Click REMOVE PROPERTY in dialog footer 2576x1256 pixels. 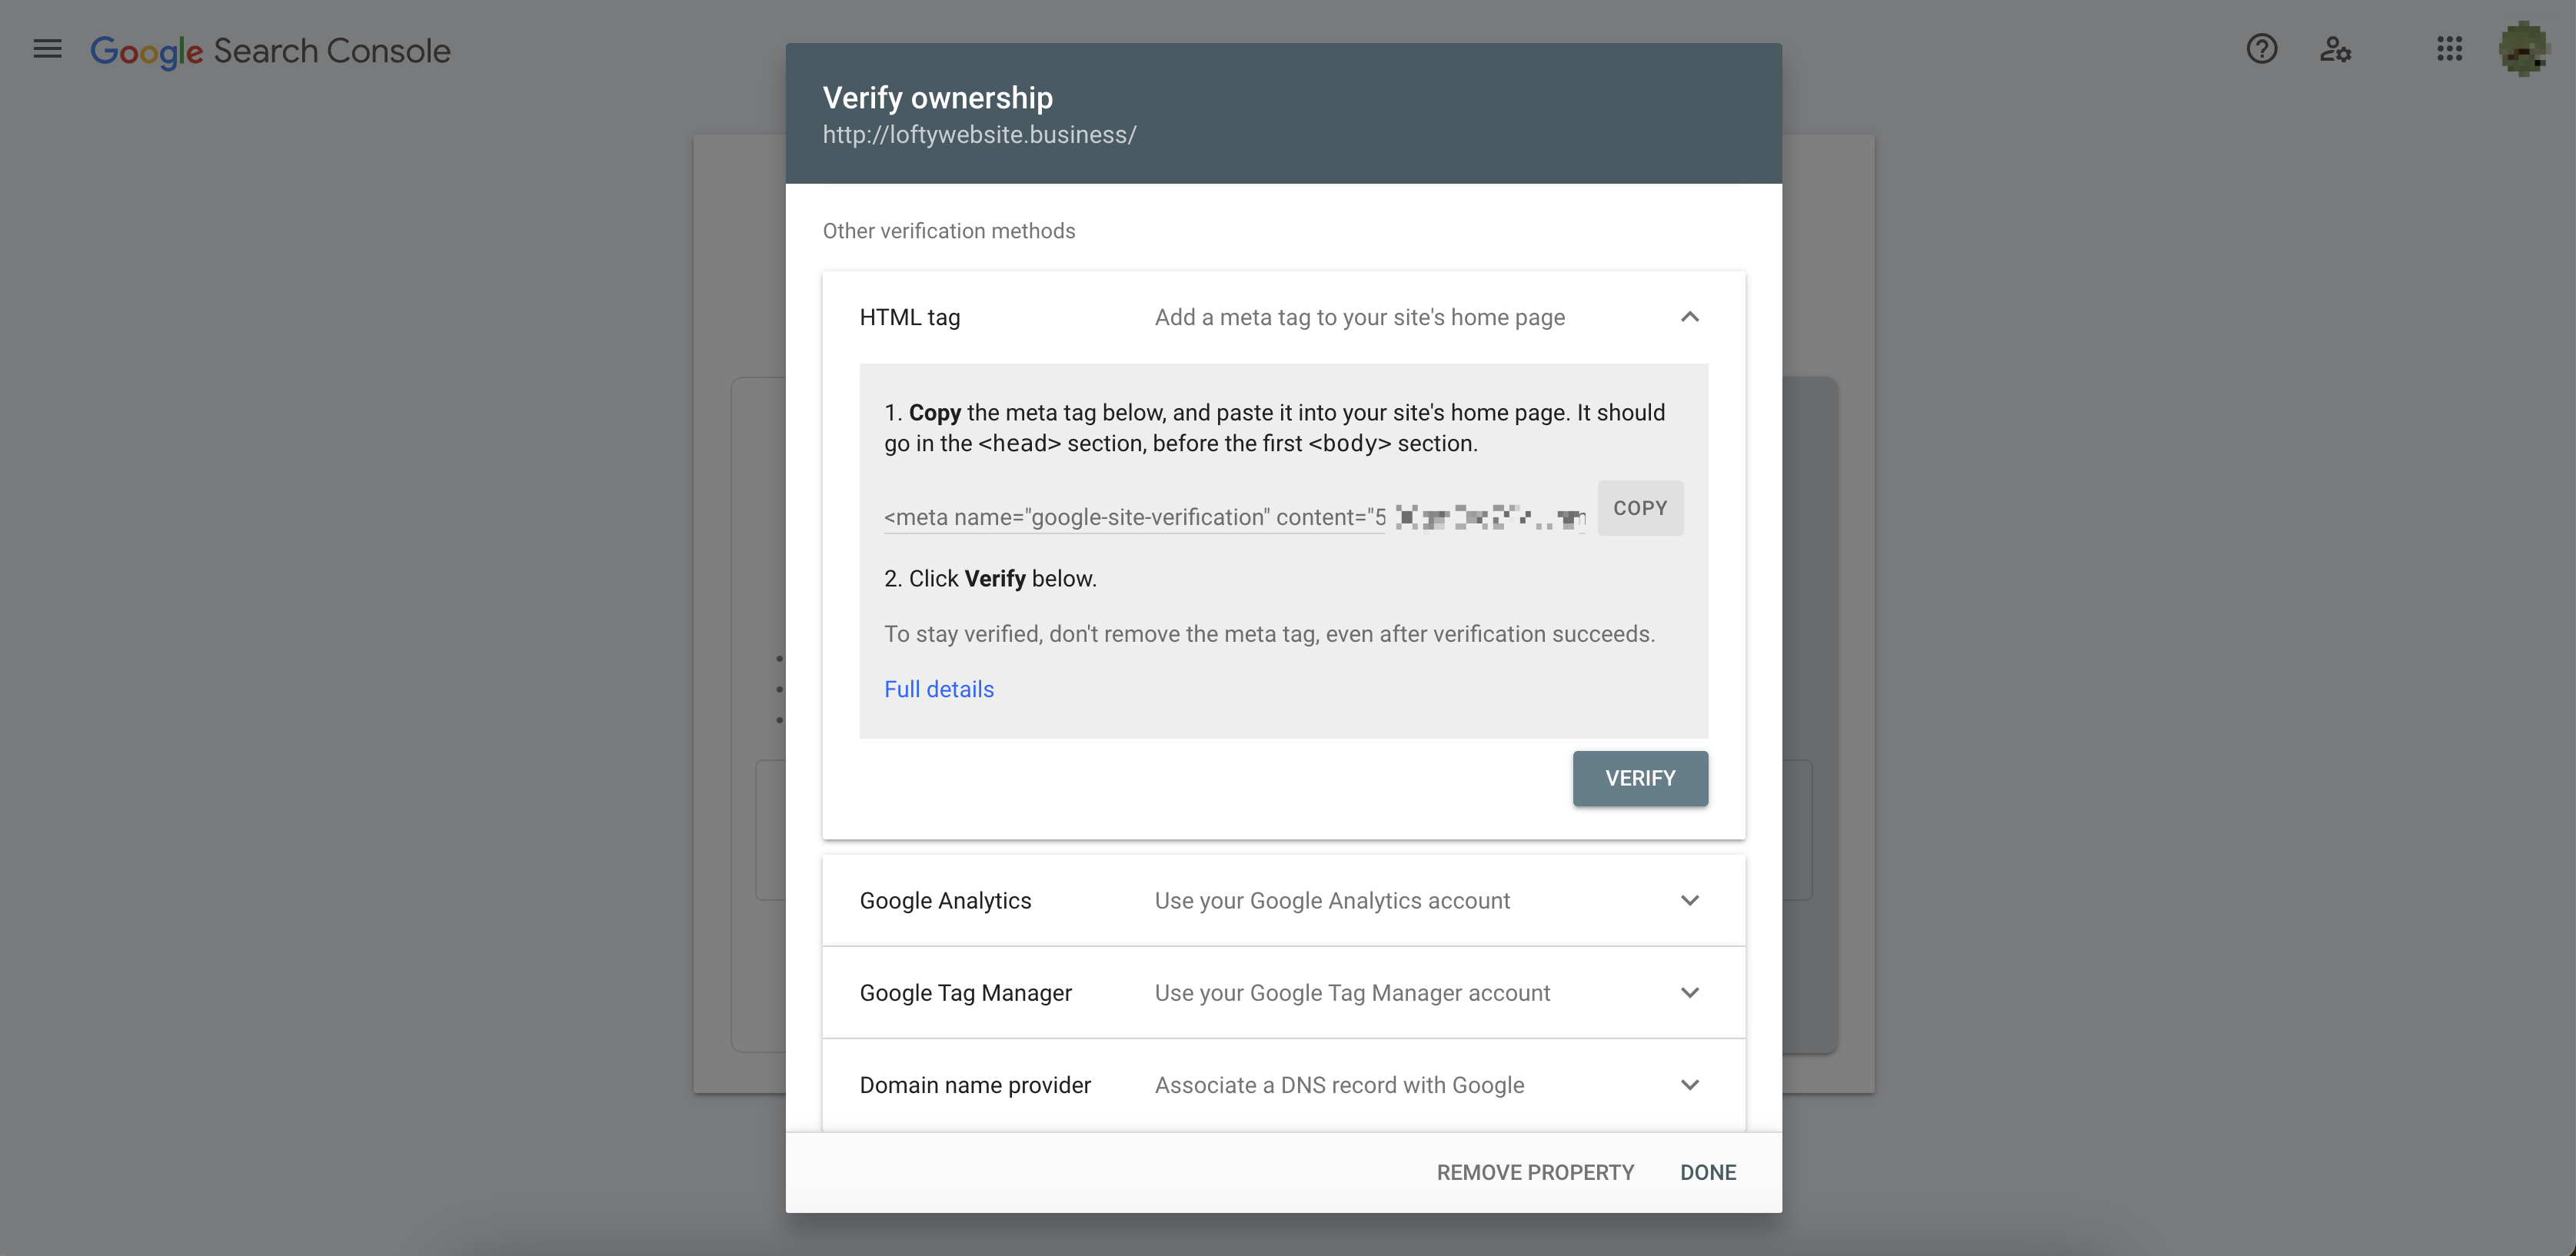[1535, 1172]
